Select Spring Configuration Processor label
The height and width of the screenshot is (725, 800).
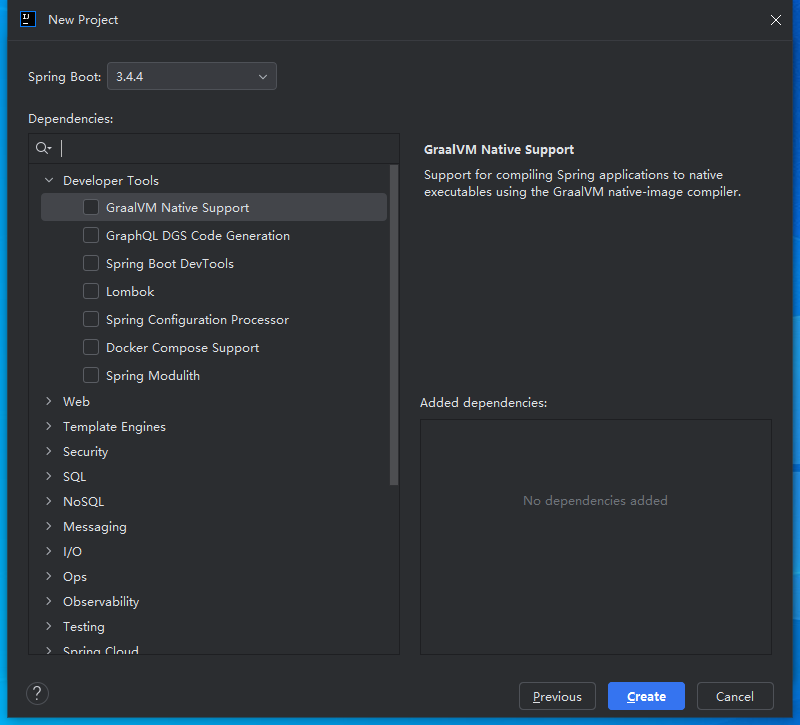point(197,320)
